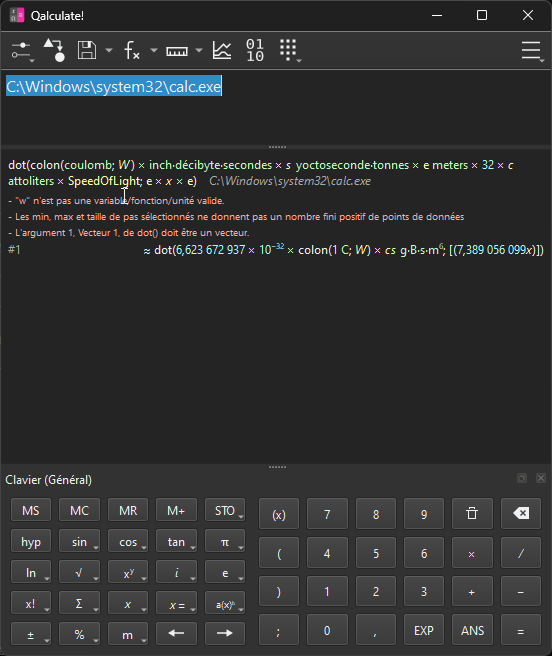This screenshot has width=552, height=656.
Task: Click the history/keypad divider handle dots
Action: 277,466
